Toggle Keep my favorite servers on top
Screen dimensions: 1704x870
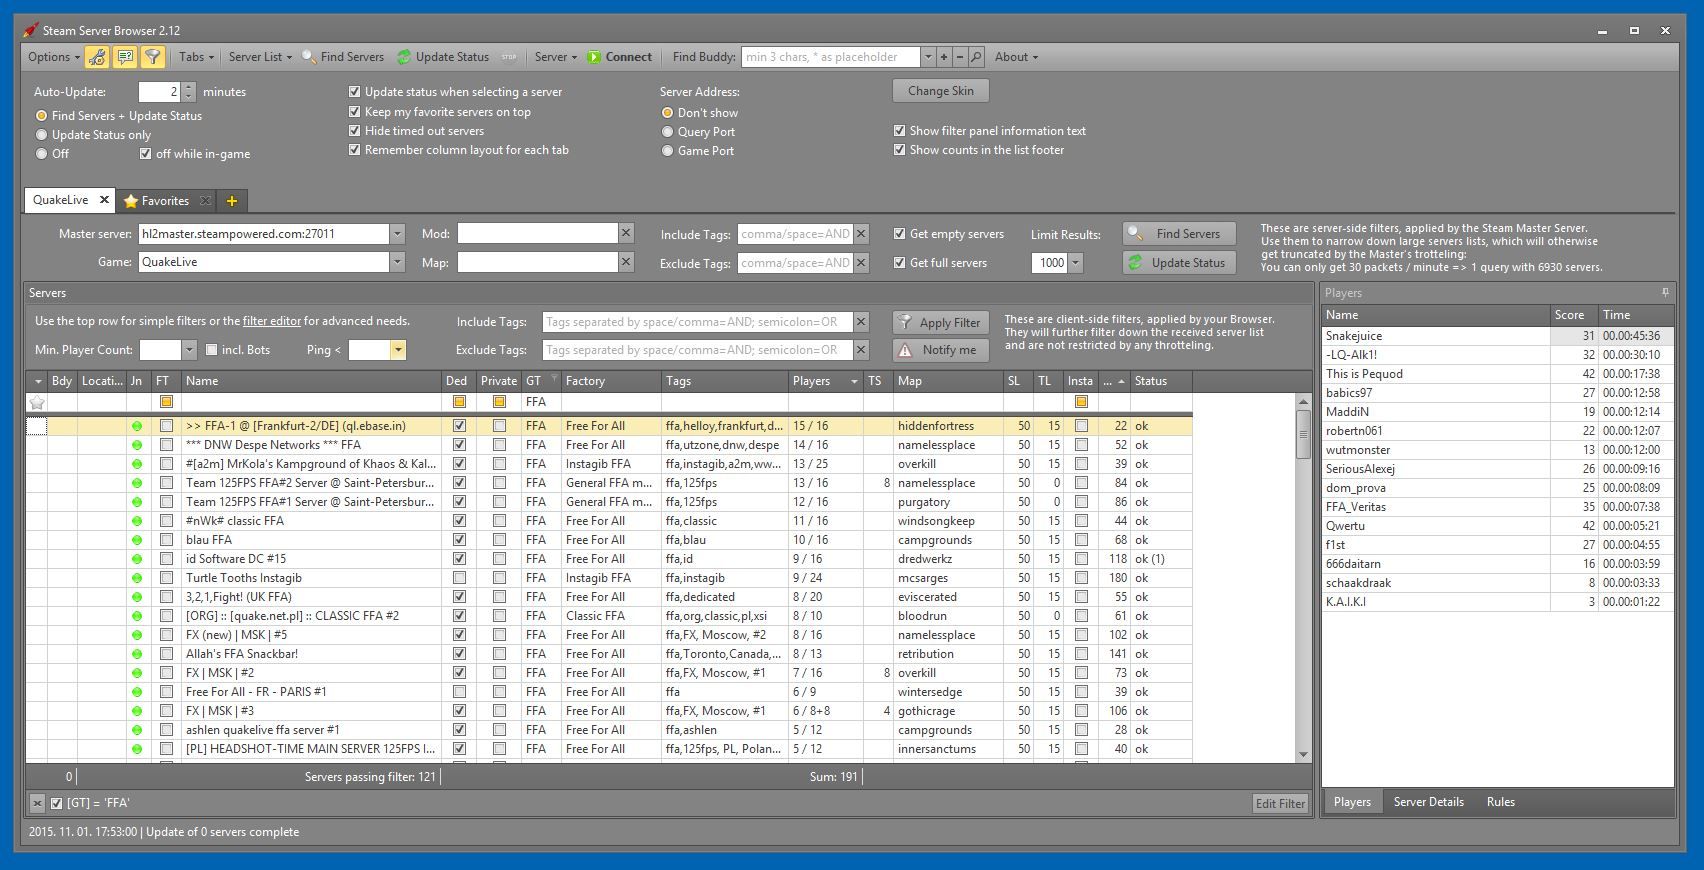click(x=354, y=112)
